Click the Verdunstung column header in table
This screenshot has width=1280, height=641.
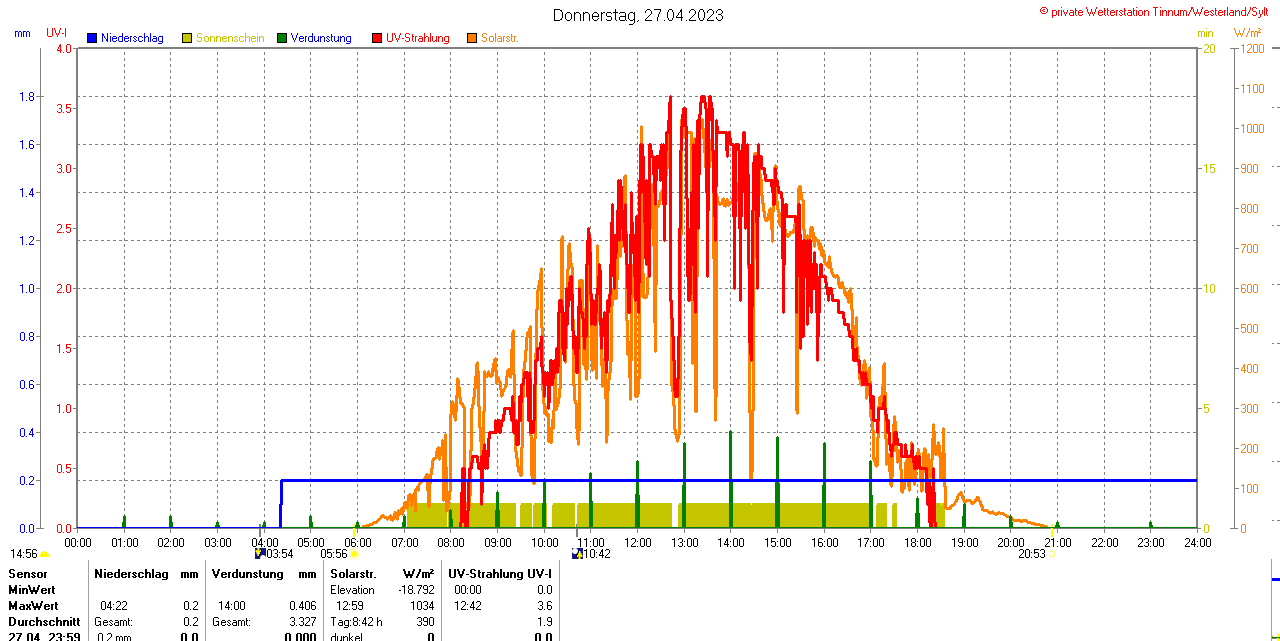coord(243,574)
